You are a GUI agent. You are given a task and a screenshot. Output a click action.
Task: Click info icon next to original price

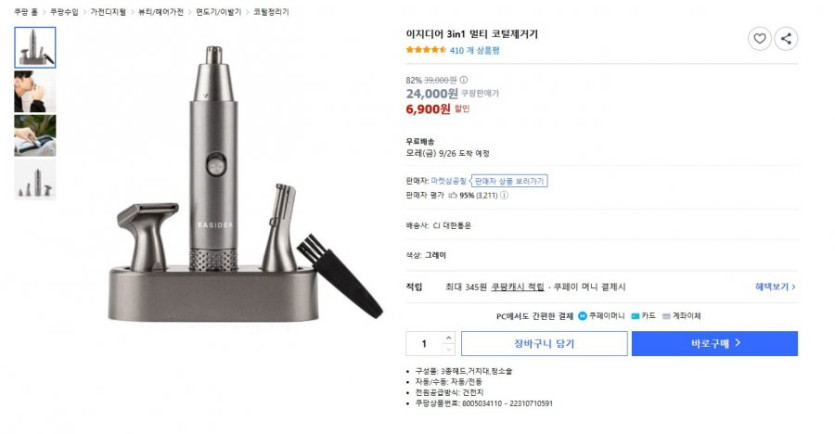(464, 80)
